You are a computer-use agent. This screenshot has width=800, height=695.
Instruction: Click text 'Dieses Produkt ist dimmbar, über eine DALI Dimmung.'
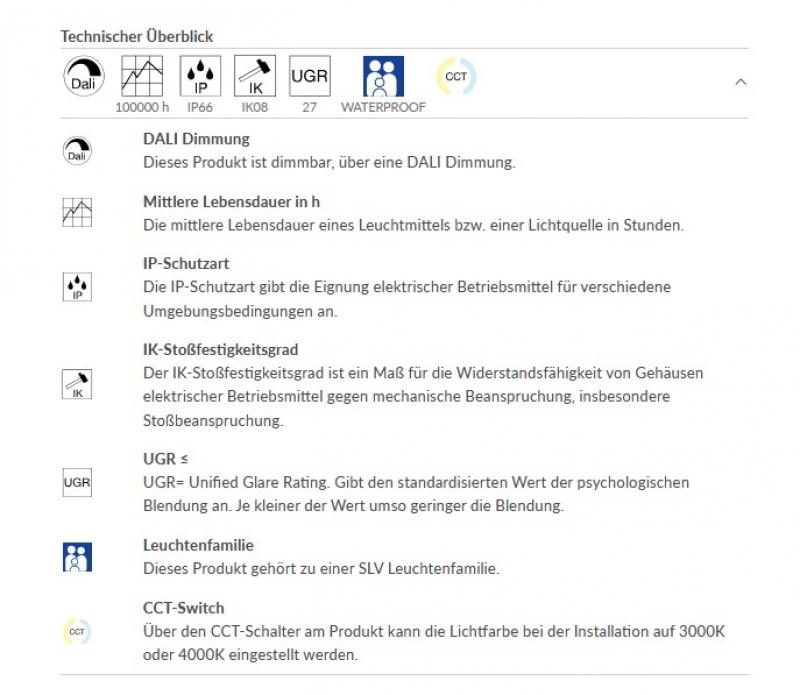329,162
